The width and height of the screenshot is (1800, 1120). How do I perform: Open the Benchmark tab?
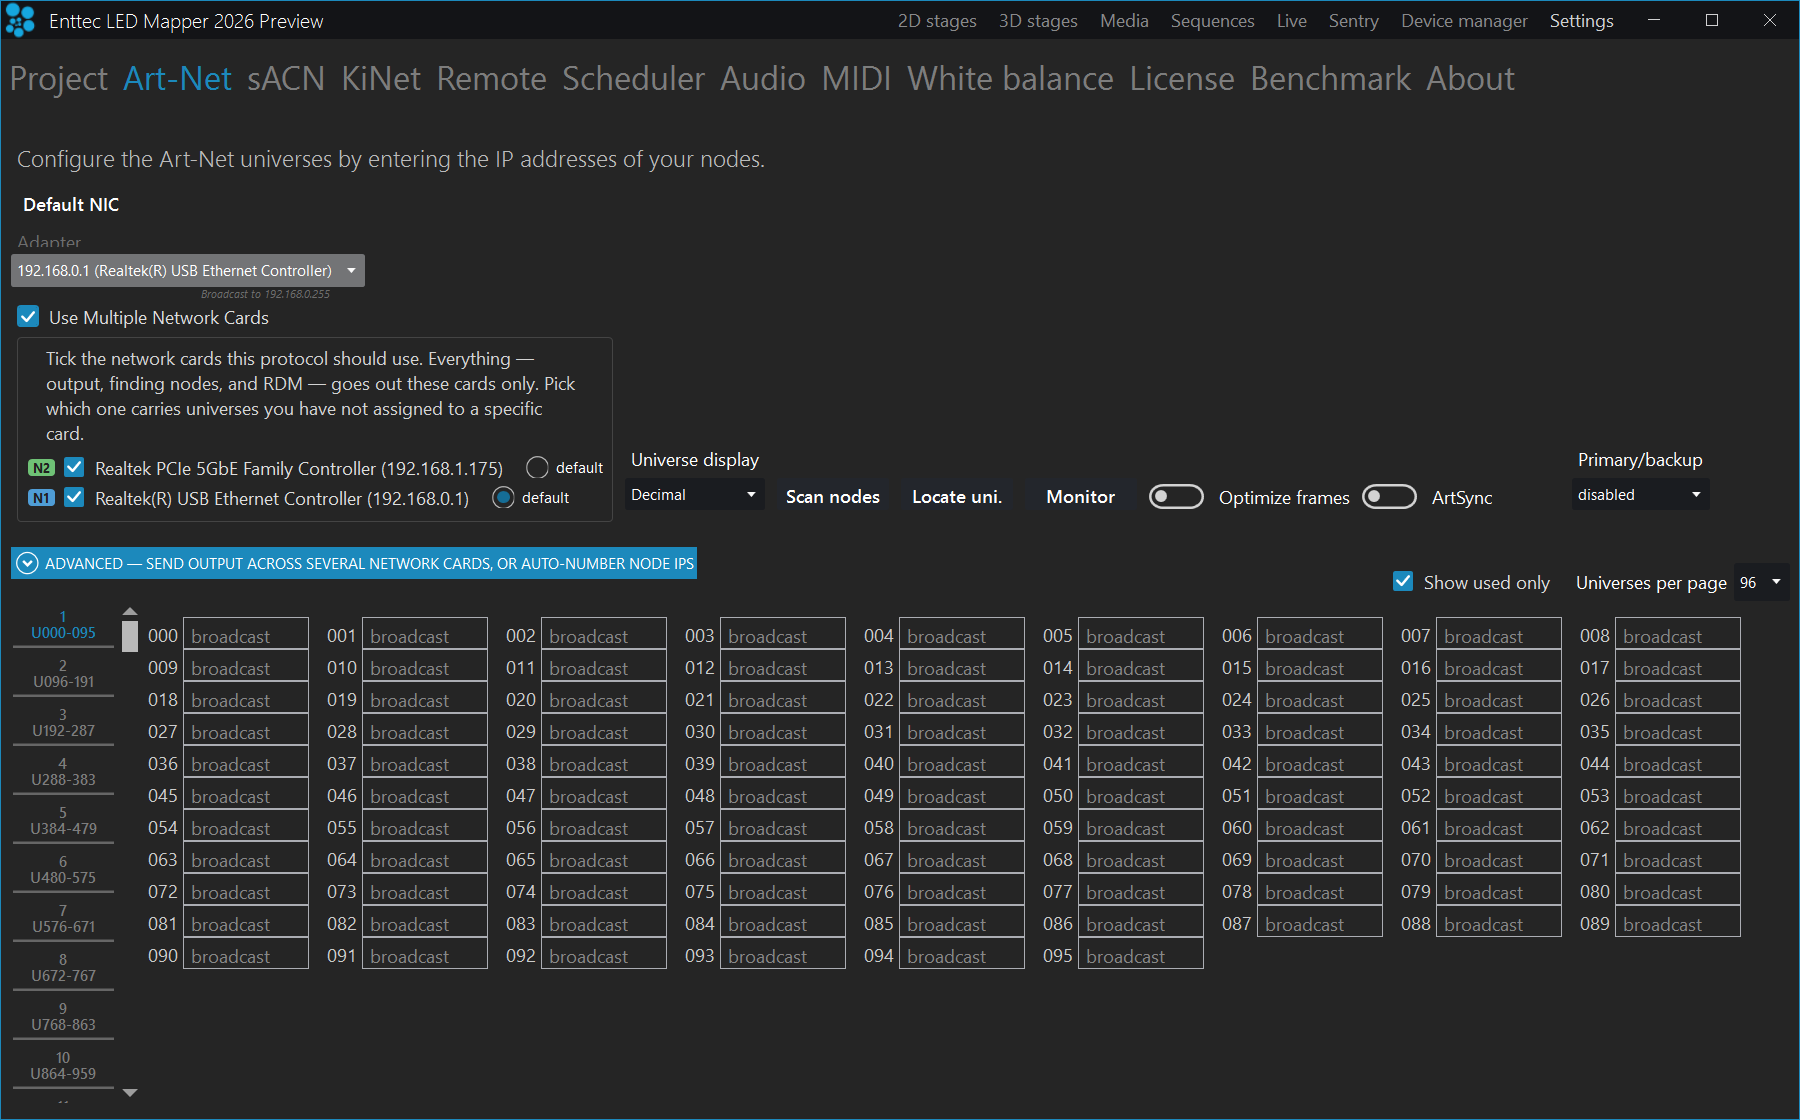pyautogui.click(x=1330, y=79)
